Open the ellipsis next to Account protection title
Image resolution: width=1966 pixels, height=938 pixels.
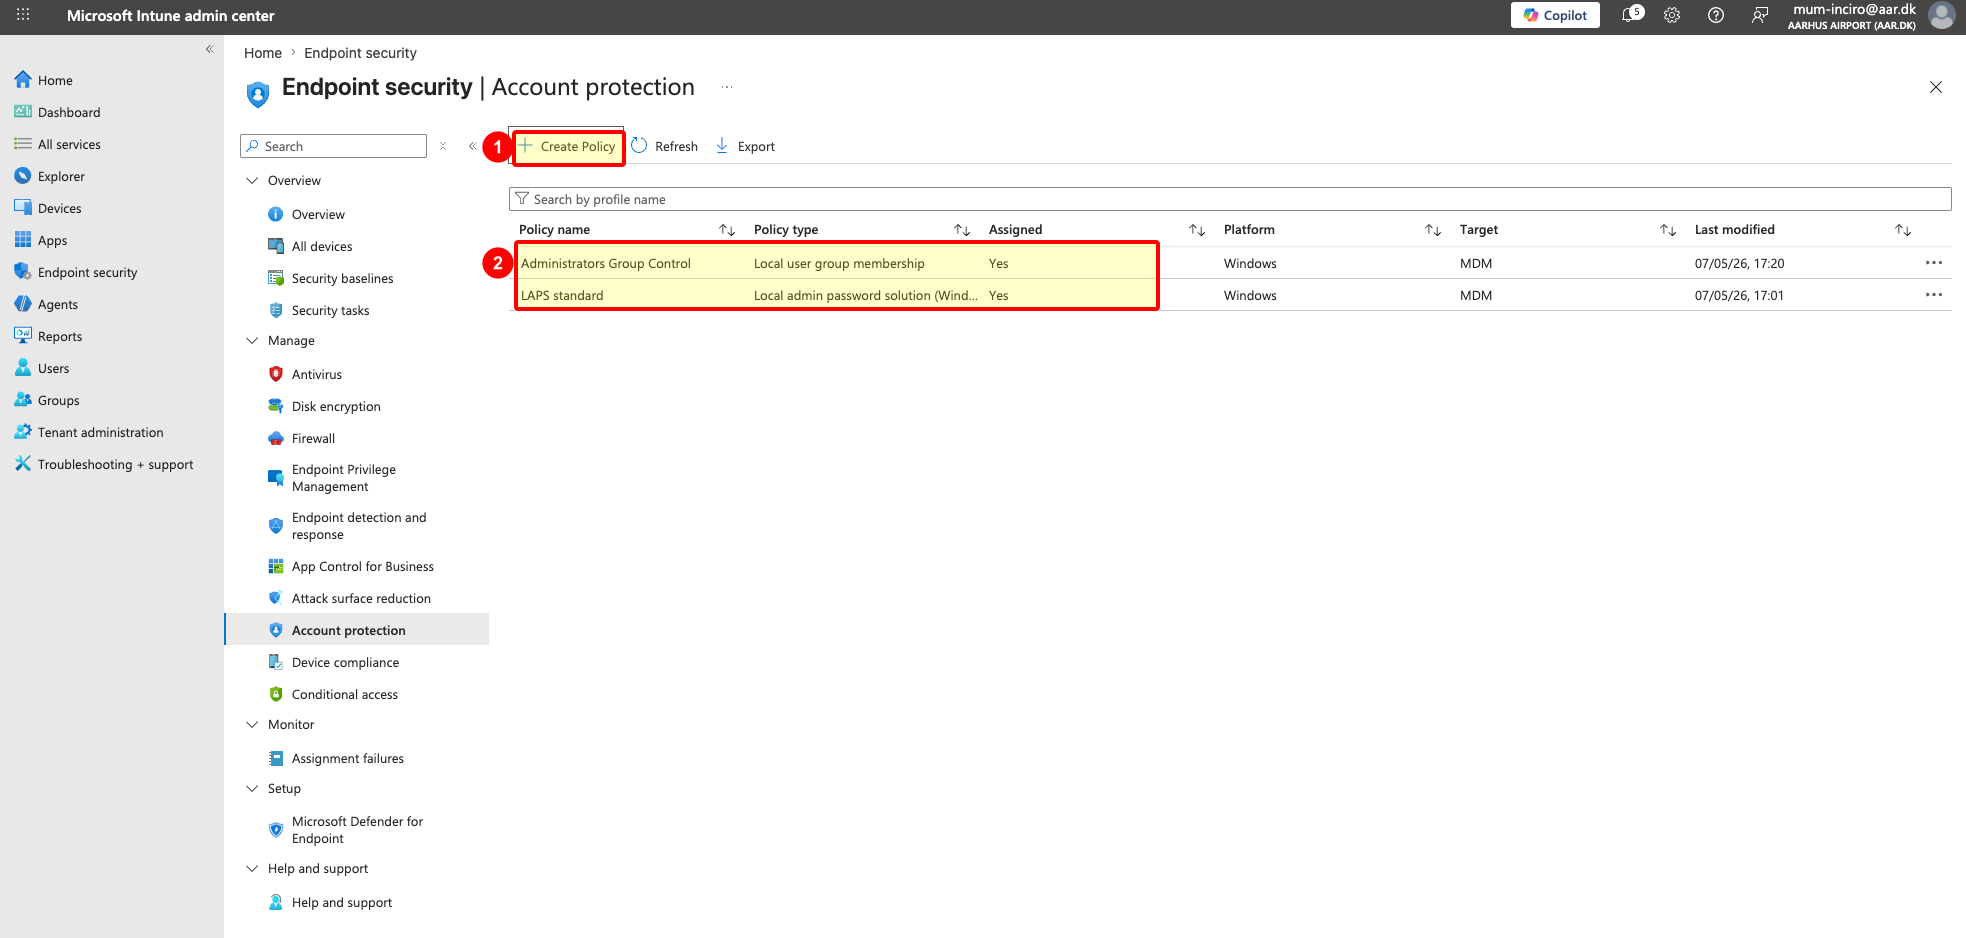(x=727, y=87)
